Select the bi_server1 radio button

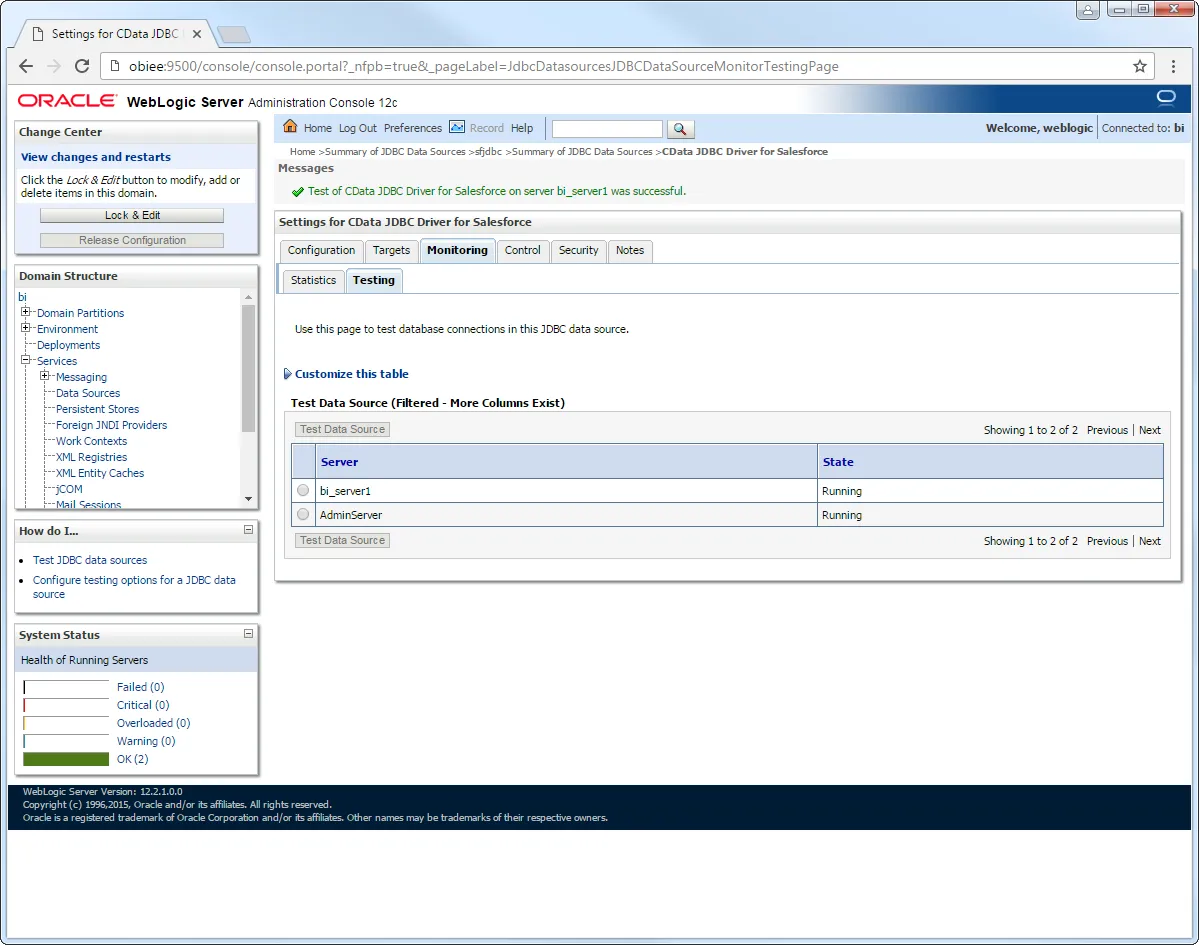(302, 490)
